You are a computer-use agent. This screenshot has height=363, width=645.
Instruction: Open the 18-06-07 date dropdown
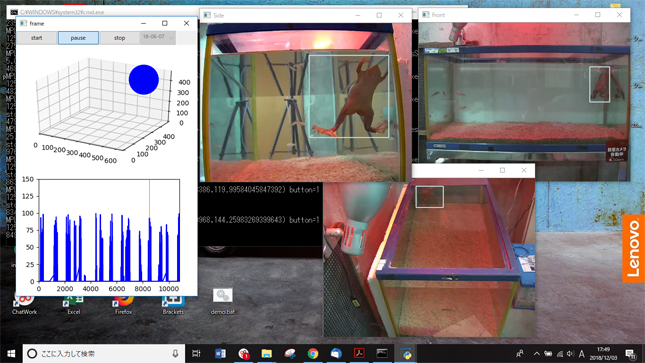click(158, 37)
